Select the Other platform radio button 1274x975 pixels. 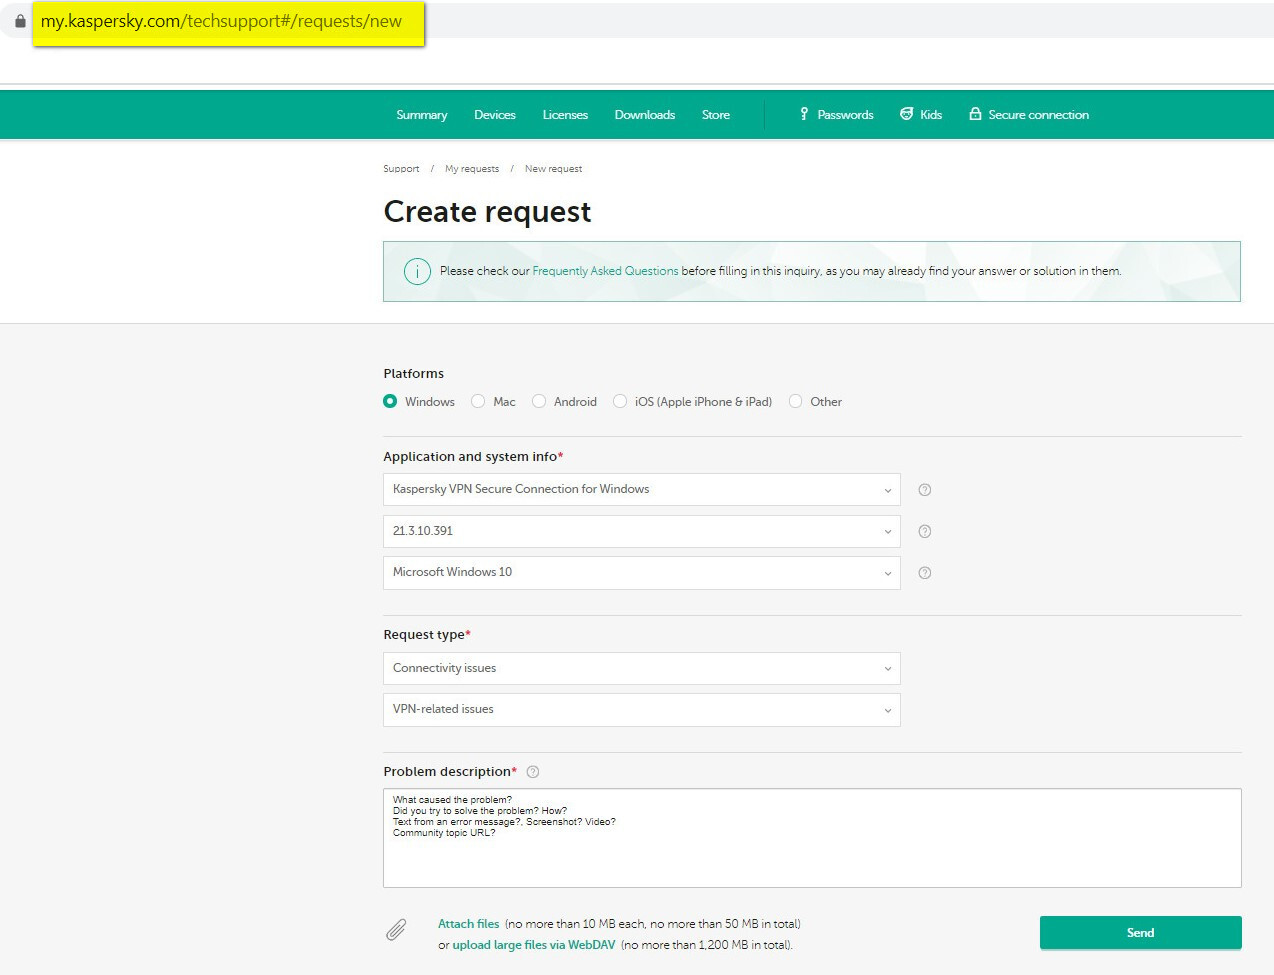click(x=796, y=401)
